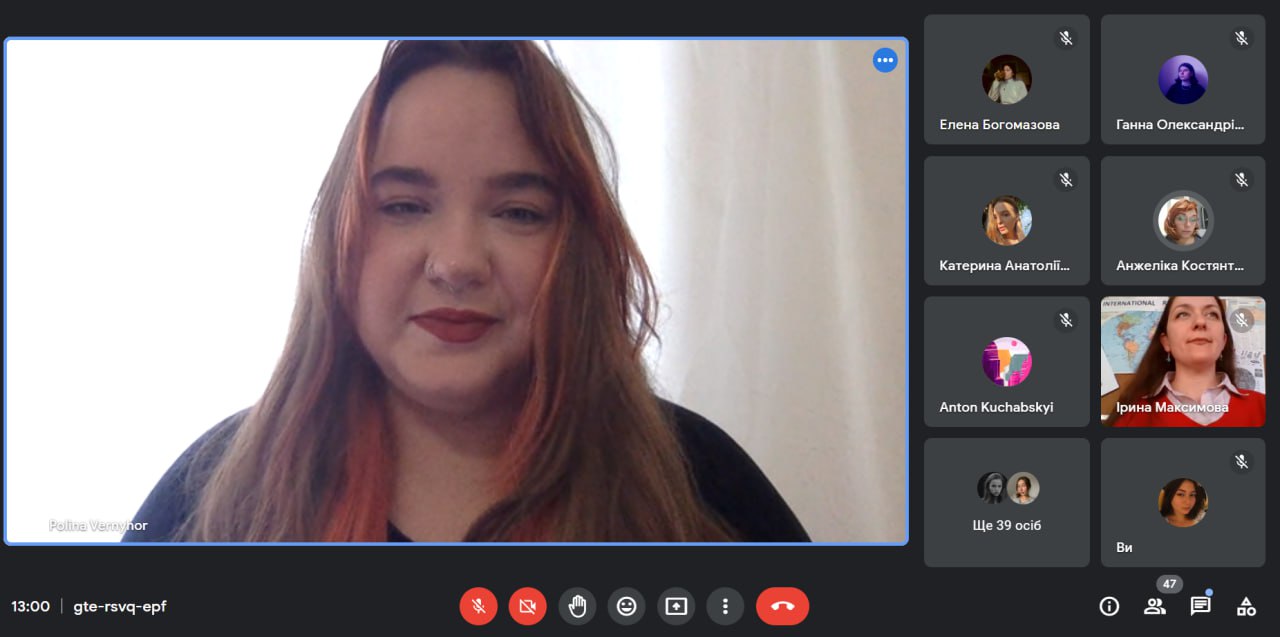Viewport: 1280px width, 637px height.
Task: Open the three-dot more options menu
Action: tap(725, 606)
